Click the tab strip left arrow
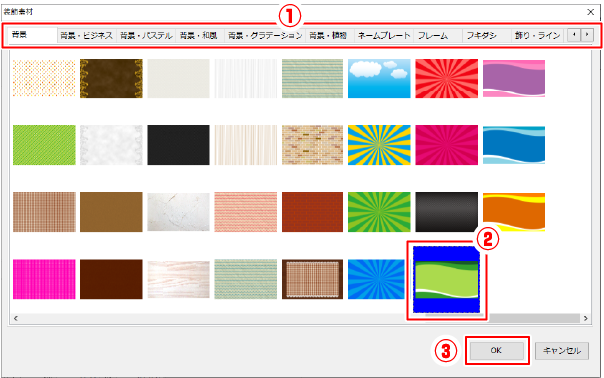The image size is (604, 378). coord(574,35)
